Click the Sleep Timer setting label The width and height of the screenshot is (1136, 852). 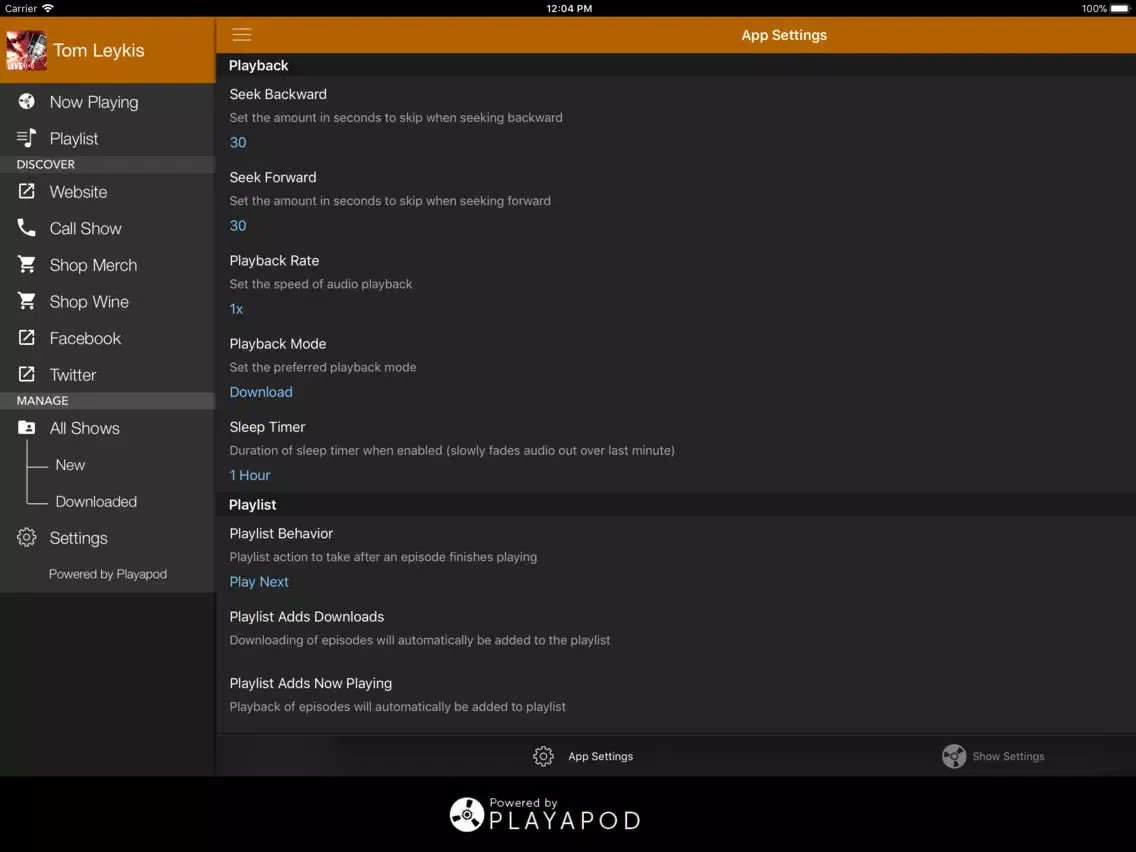coord(267,427)
